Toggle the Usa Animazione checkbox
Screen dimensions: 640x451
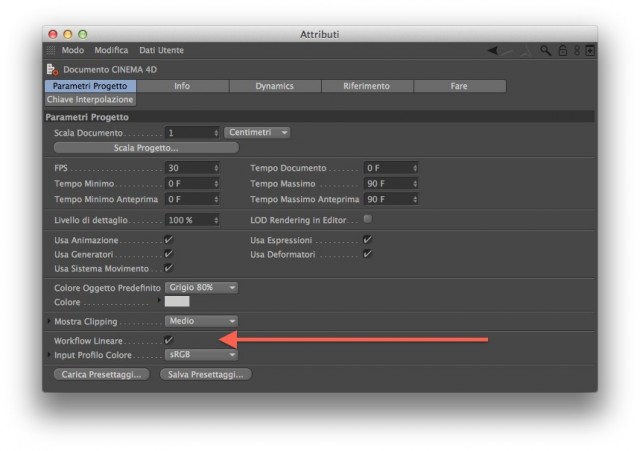pos(168,240)
